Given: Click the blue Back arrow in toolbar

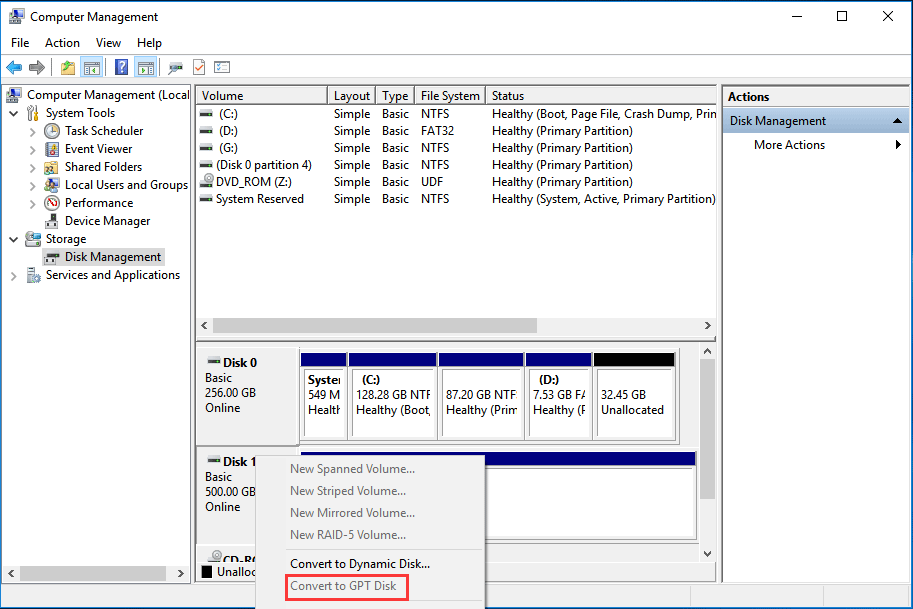Looking at the screenshot, I should [14, 68].
